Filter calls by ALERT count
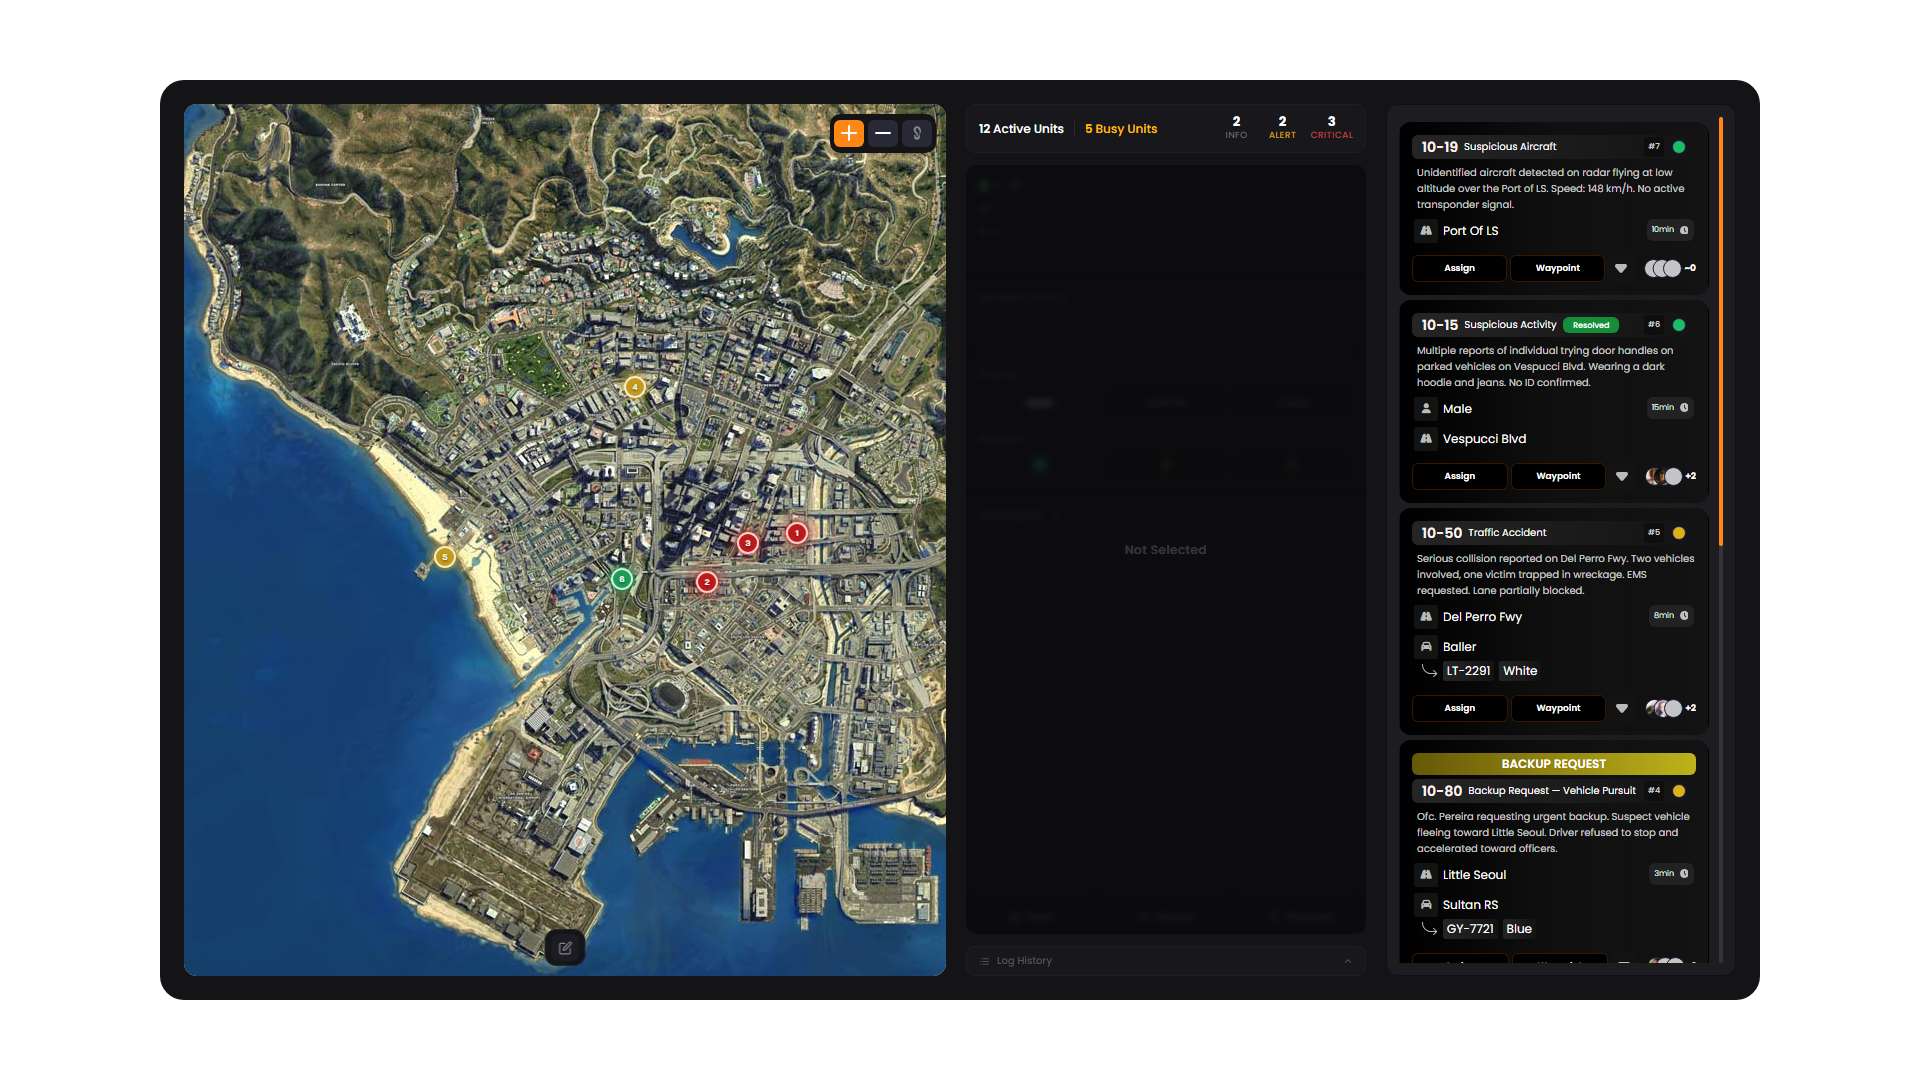The image size is (1919, 1079). 1282,127
